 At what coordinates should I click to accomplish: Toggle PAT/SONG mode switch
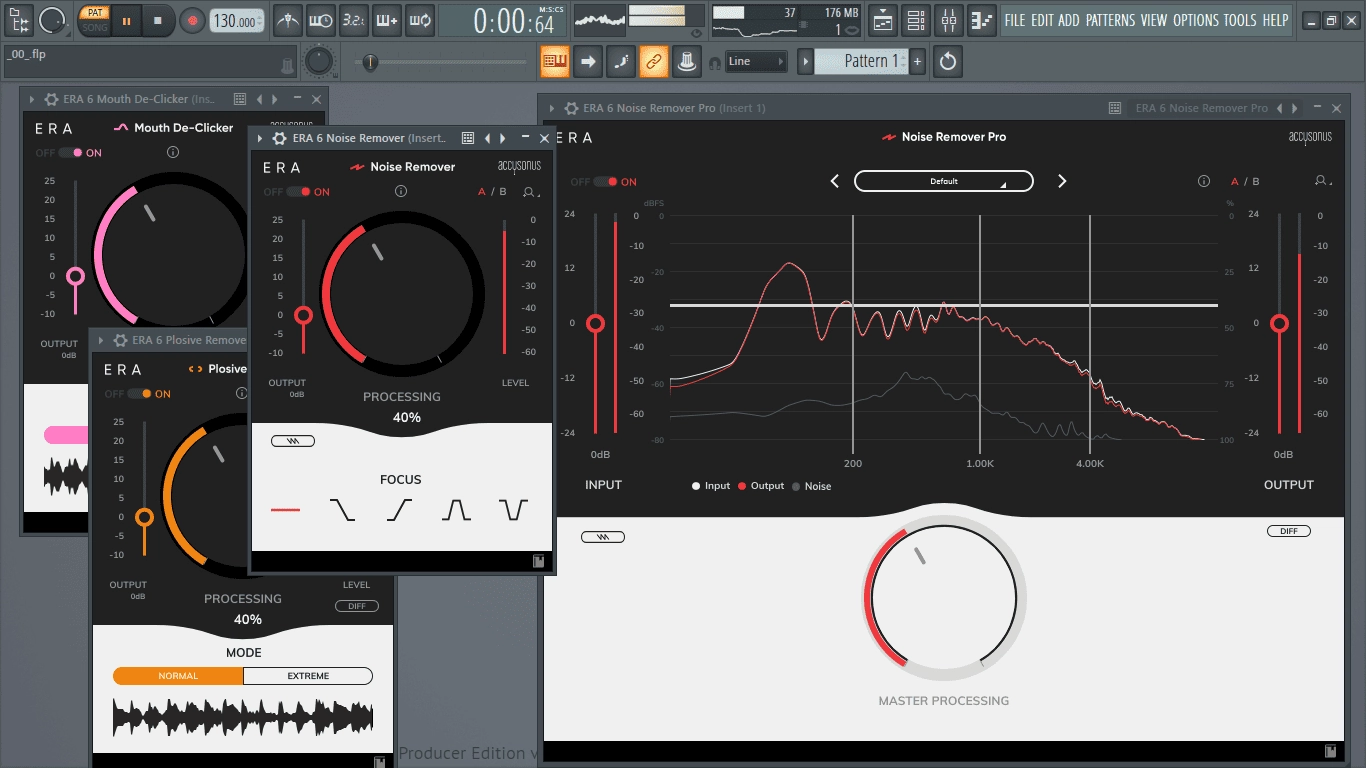[x=94, y=19]
